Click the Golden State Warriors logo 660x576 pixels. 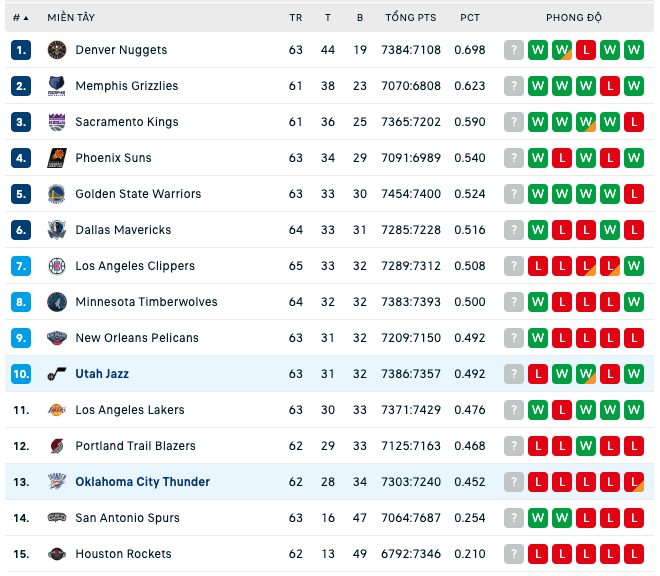click(x=57, y=194)
